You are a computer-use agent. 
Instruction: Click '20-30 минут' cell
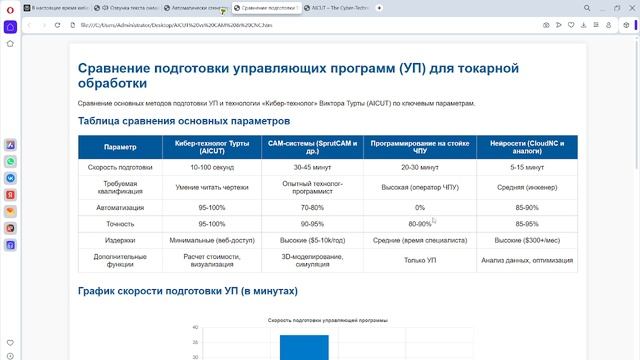point(420,167)
